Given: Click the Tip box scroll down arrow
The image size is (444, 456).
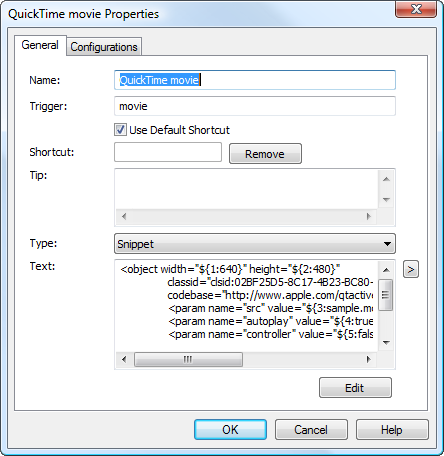Looking at the screenshot, I should point(386,200).
